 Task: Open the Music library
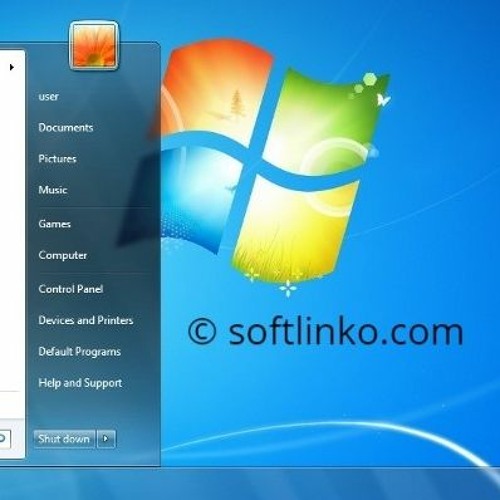[53, 190]
